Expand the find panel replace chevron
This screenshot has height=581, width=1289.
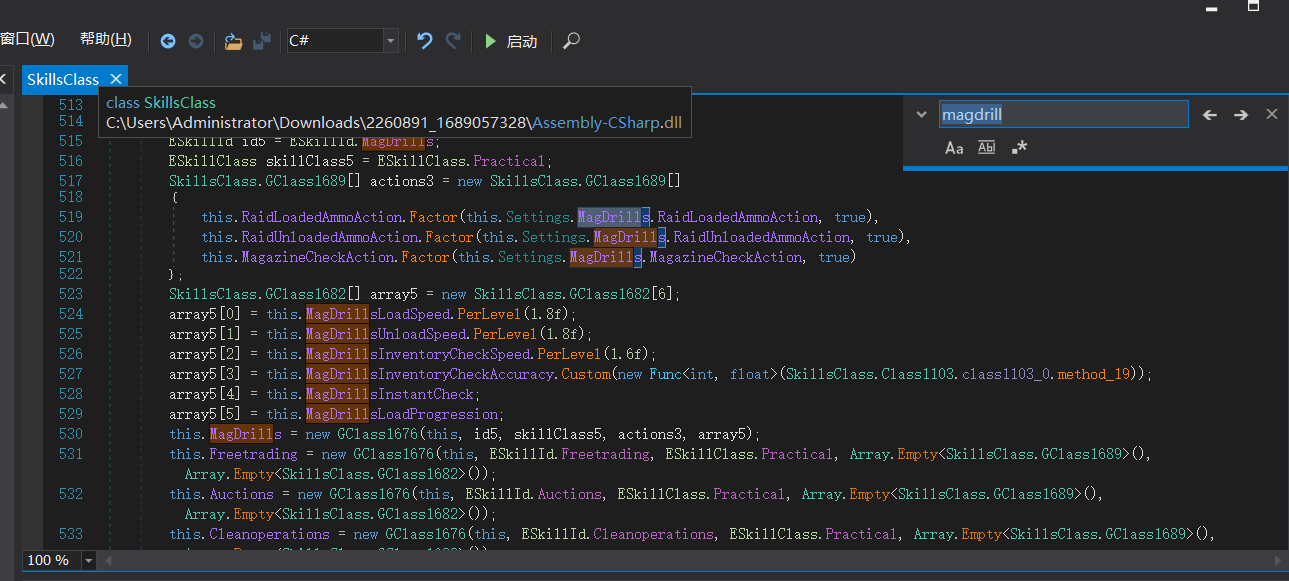(x=921, y=115)
